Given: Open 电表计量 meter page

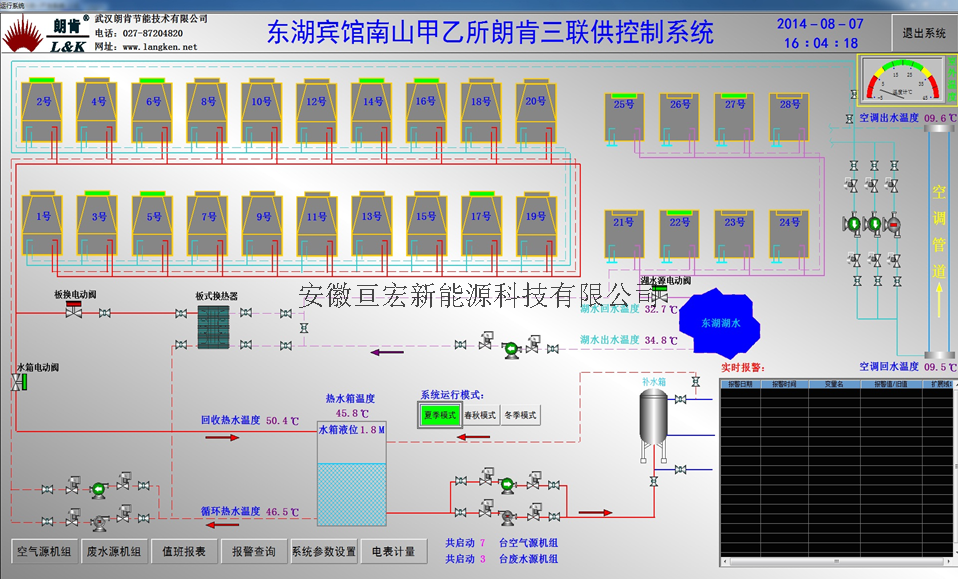Looking at the screenshot, I should coord(393,552).
